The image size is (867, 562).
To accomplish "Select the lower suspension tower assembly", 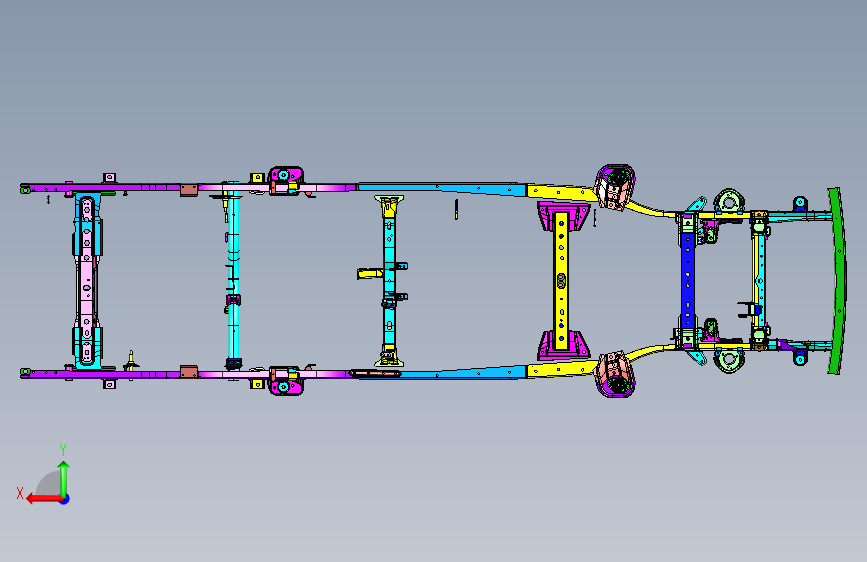I will (614, 374).
